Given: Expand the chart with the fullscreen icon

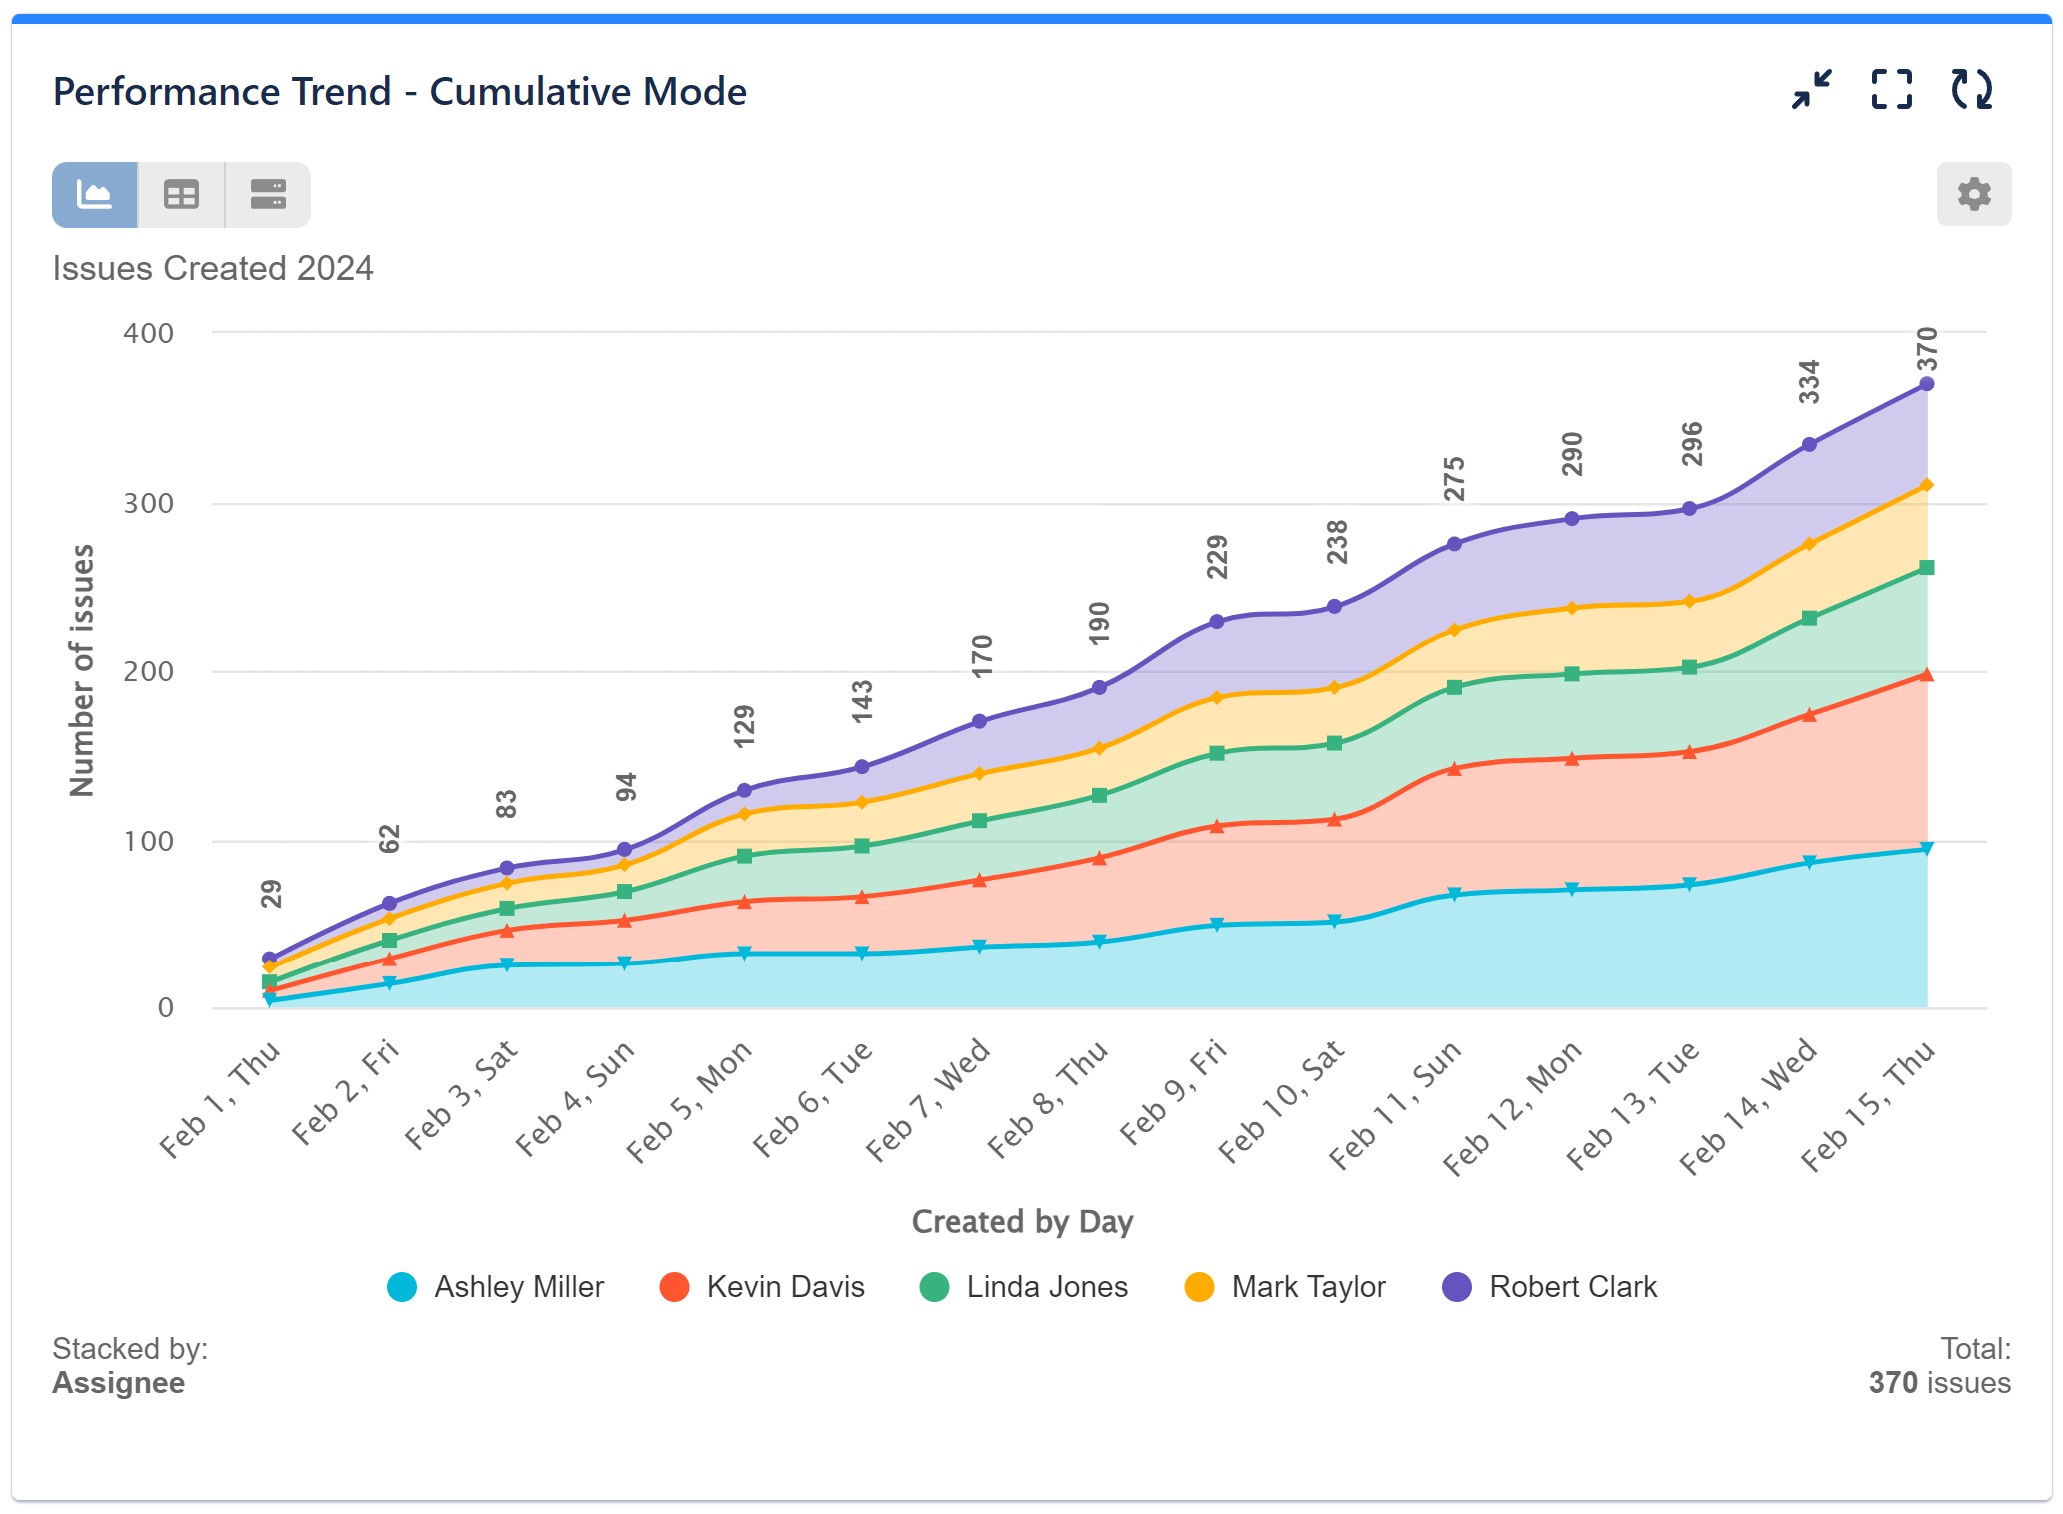Looking at the screenshot, I should tap(1893, 90).
